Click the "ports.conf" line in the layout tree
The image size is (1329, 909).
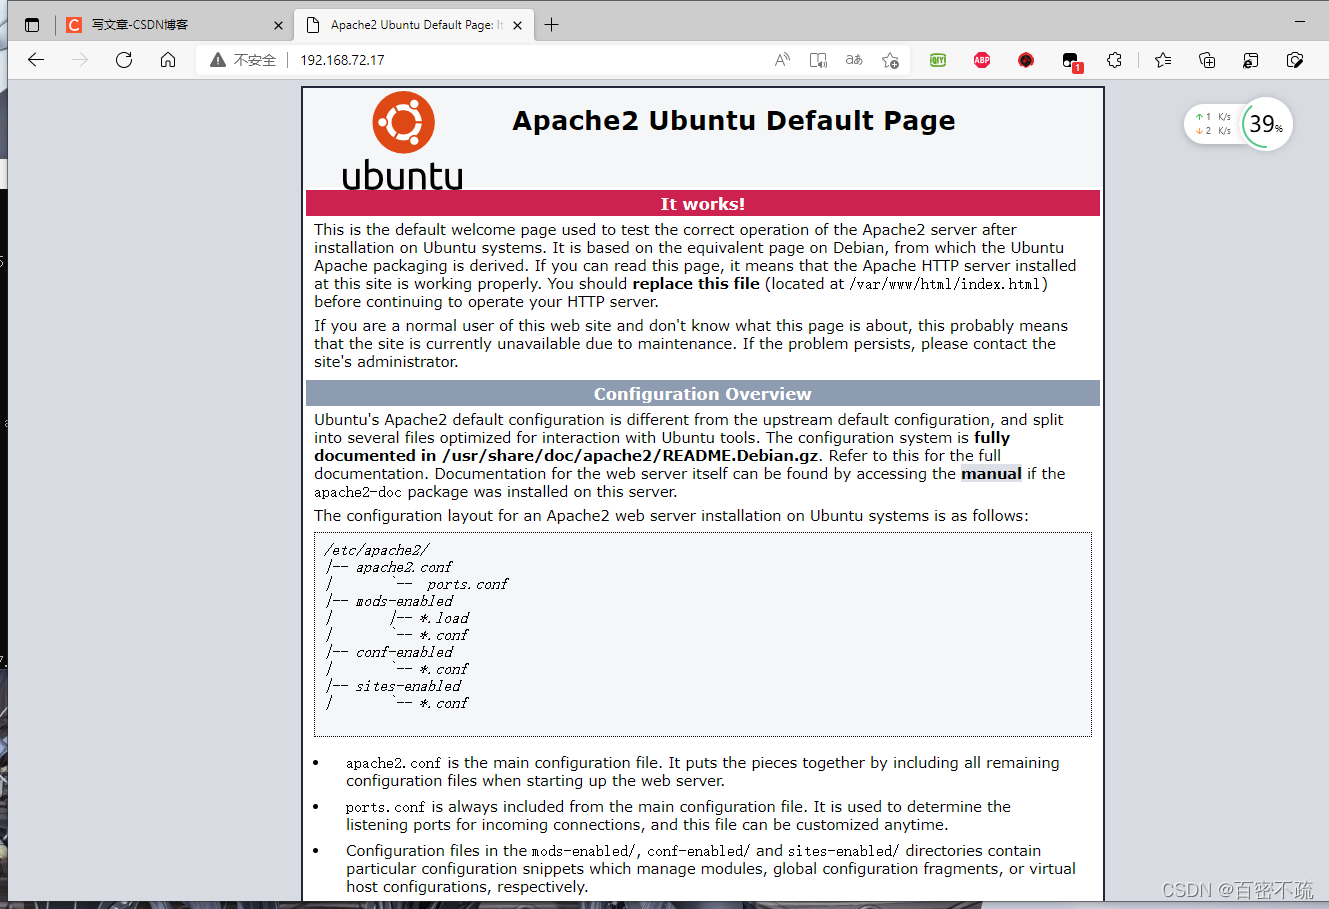(467, 584)
